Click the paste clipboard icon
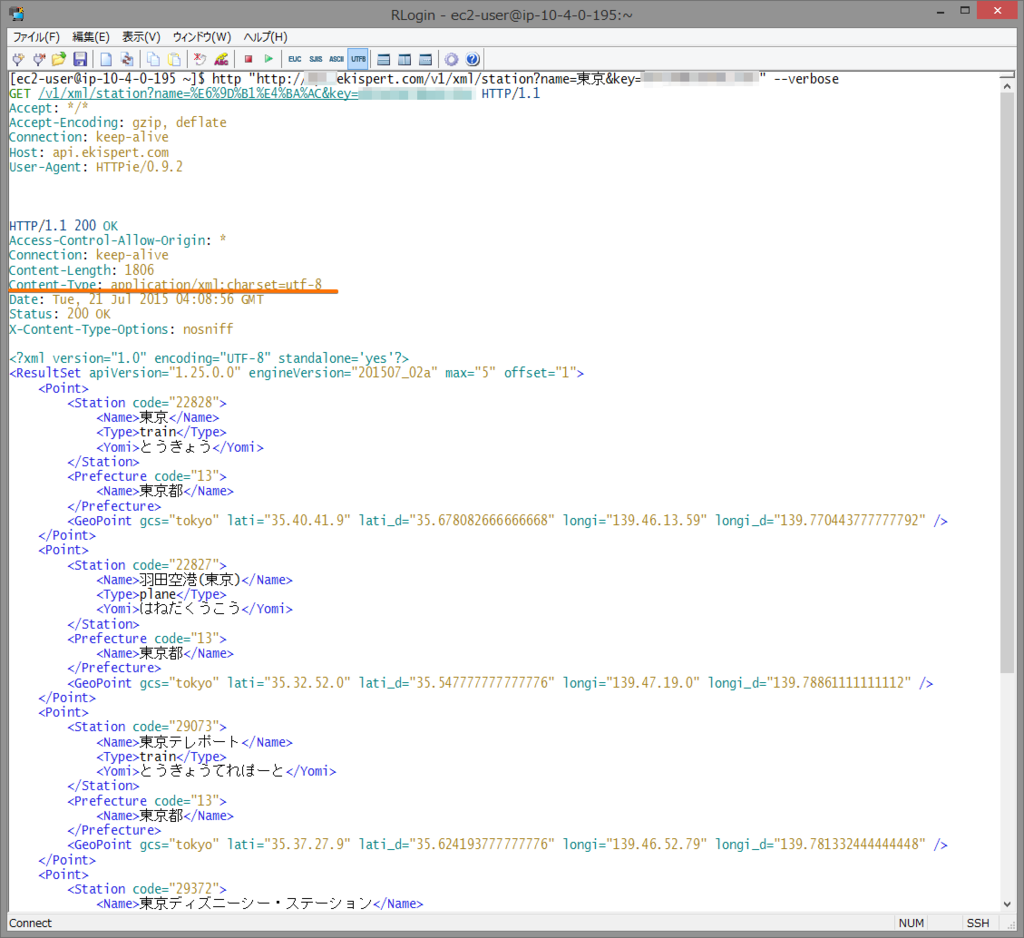Screen dimensions: 1024x938 pyautogui.click(x=174, y=59)
